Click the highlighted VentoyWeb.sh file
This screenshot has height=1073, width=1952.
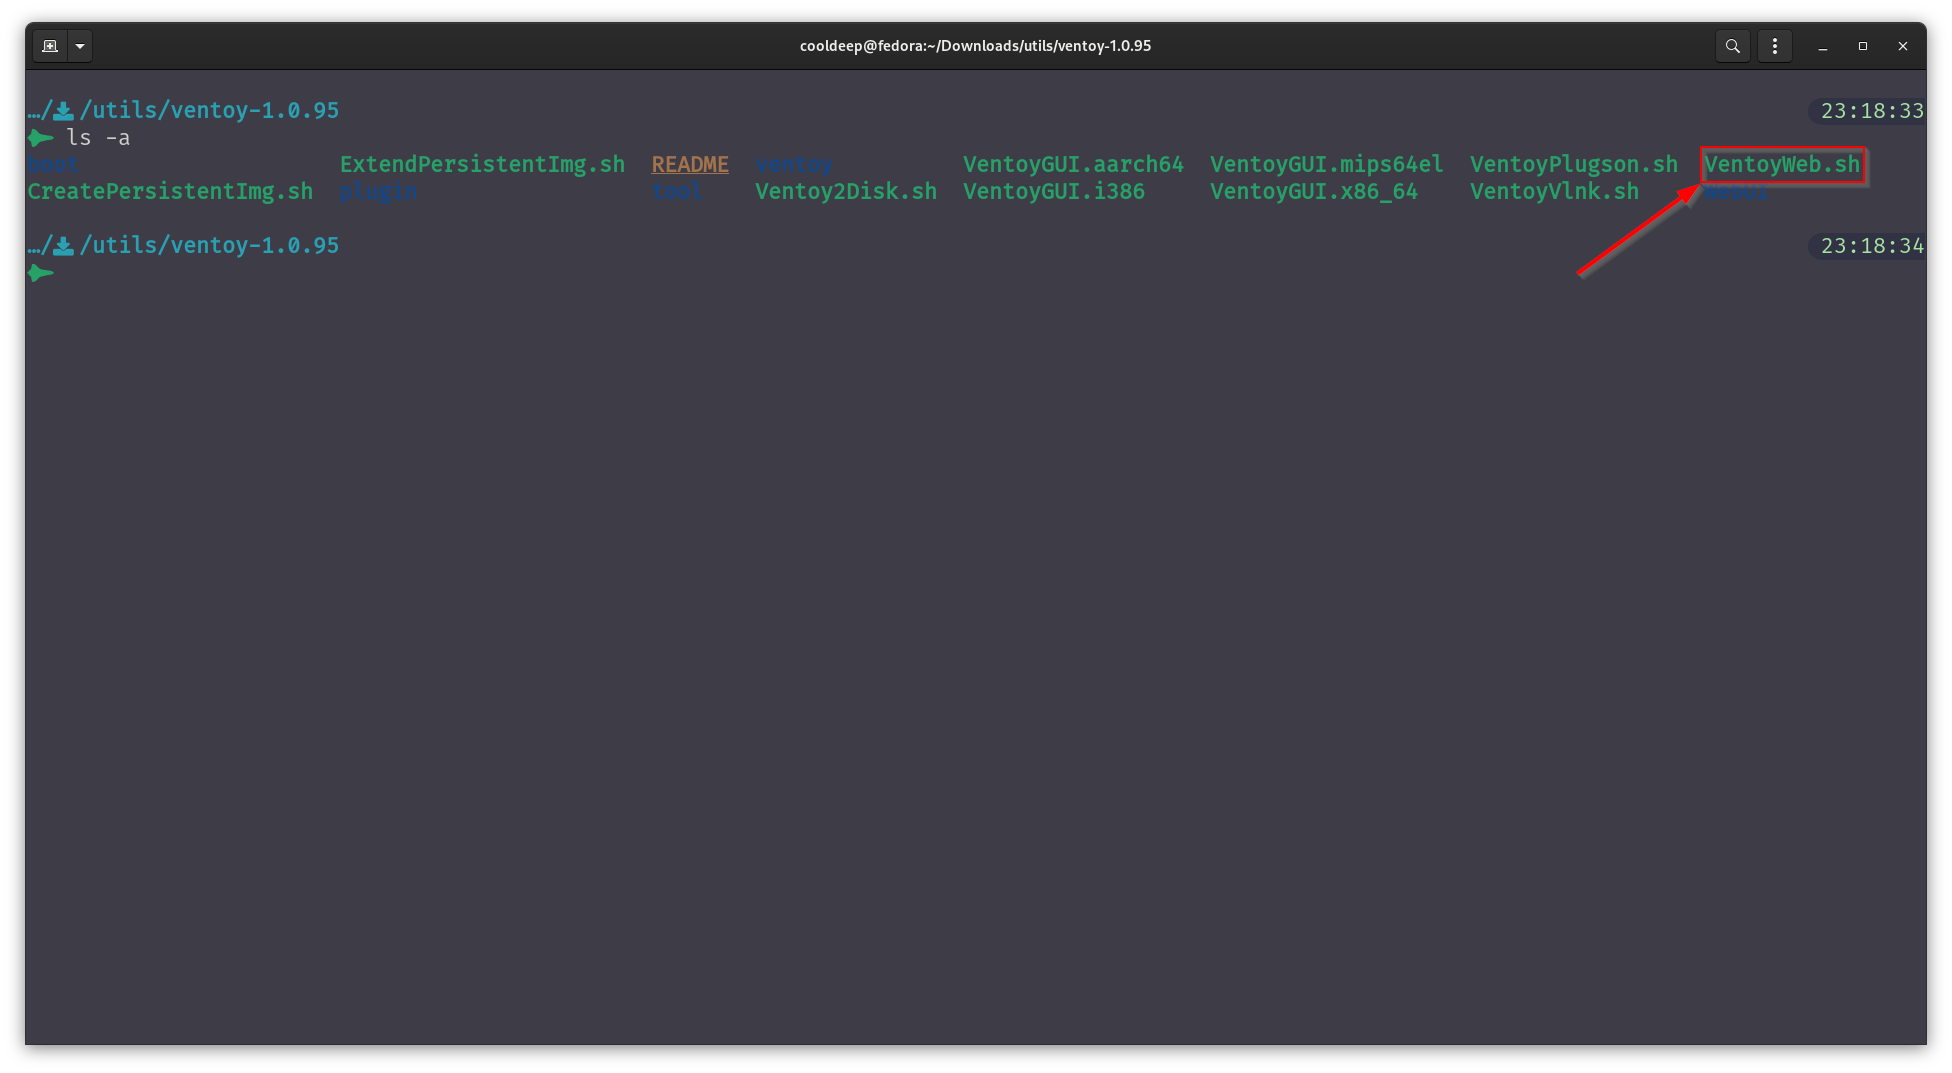1783,164
